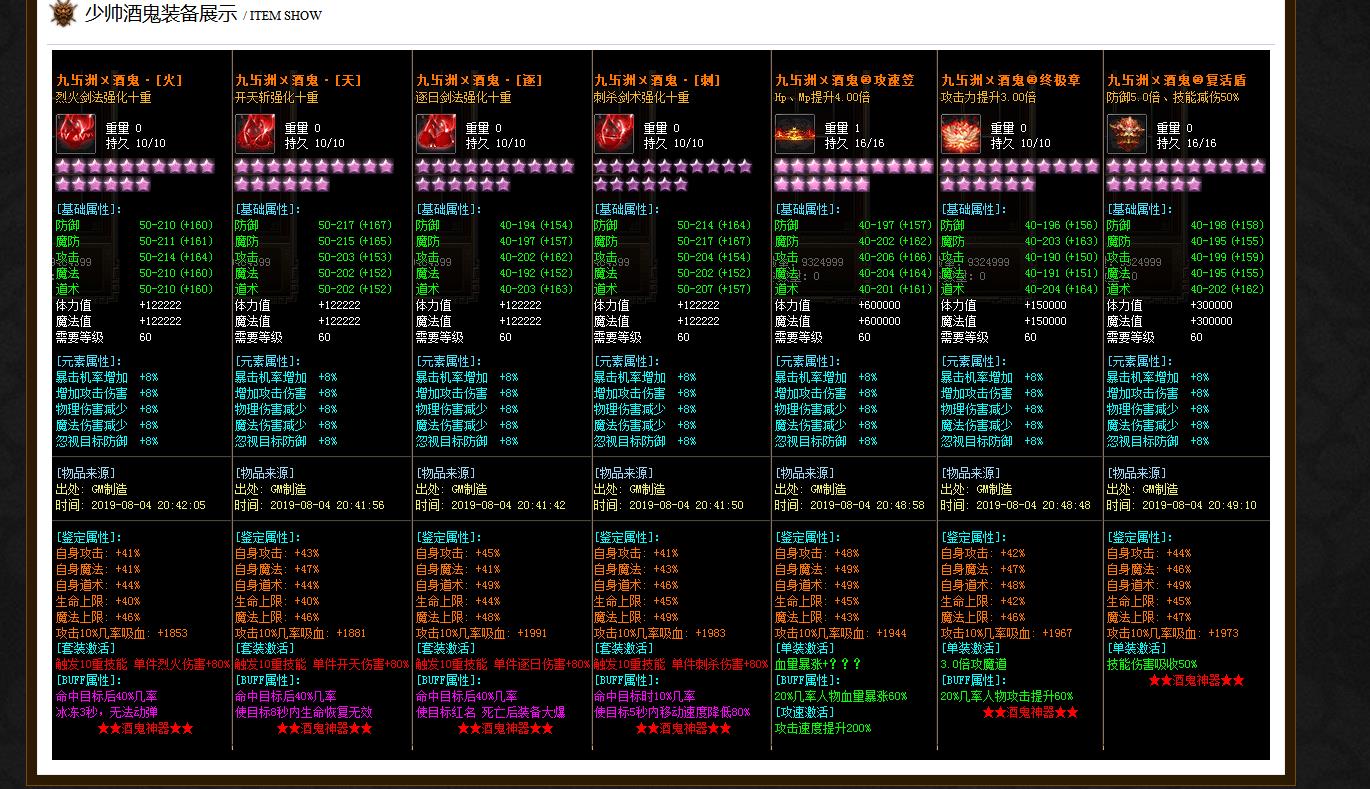Click the item title ending in [天]
The width and height of the screenshot is (1370, 789).
(x=298, y=80)
